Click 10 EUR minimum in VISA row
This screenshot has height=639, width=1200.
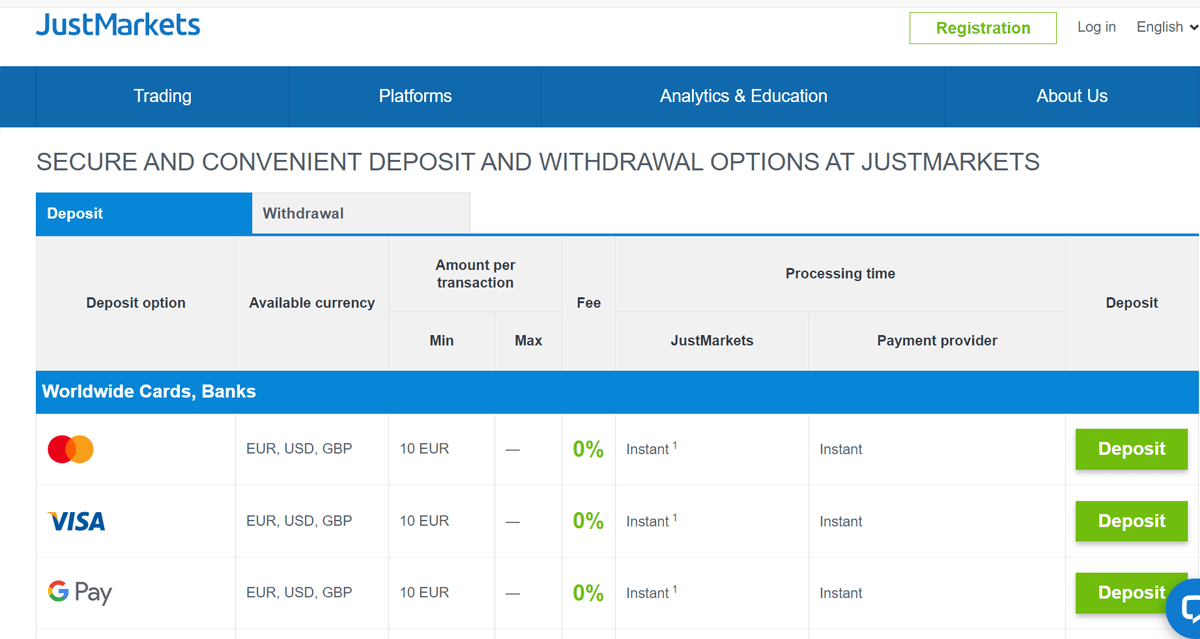point(424,521)
